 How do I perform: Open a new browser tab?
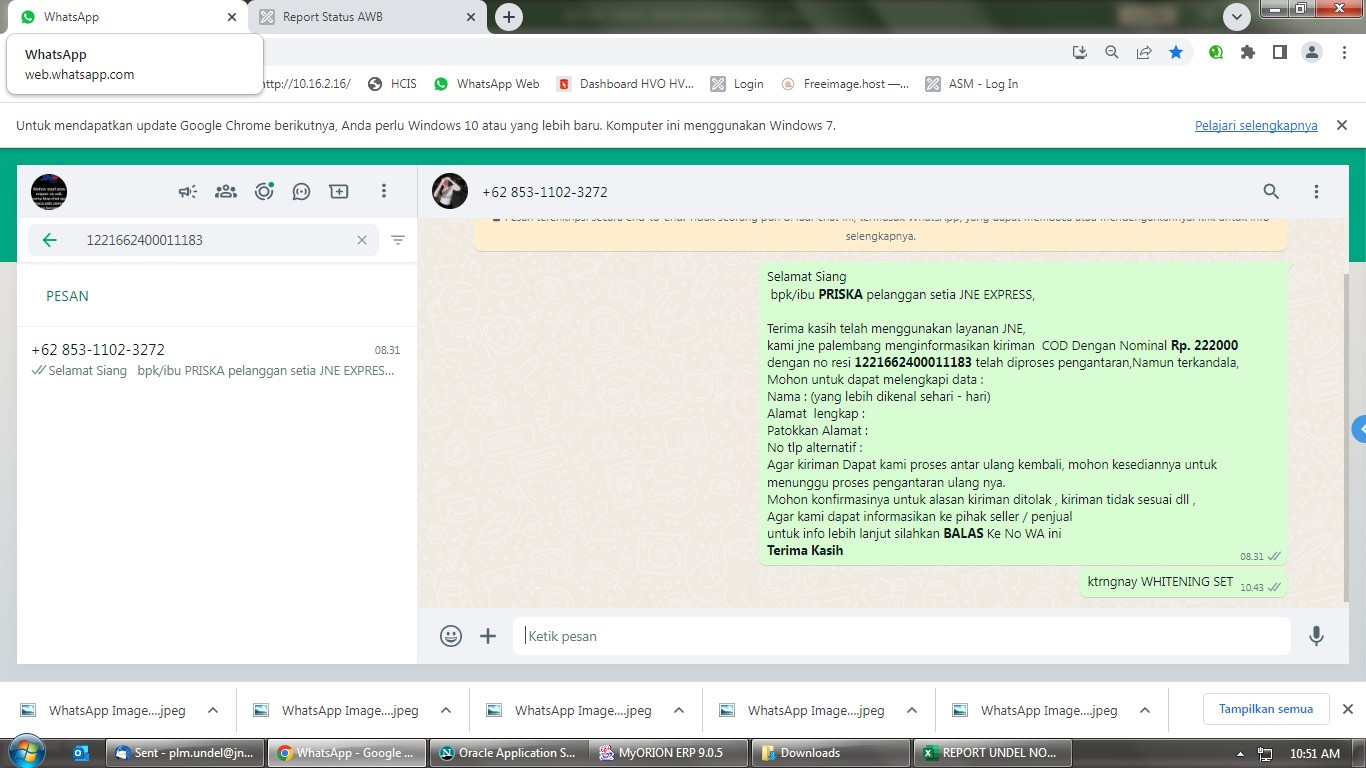click(x=509, y=17)
